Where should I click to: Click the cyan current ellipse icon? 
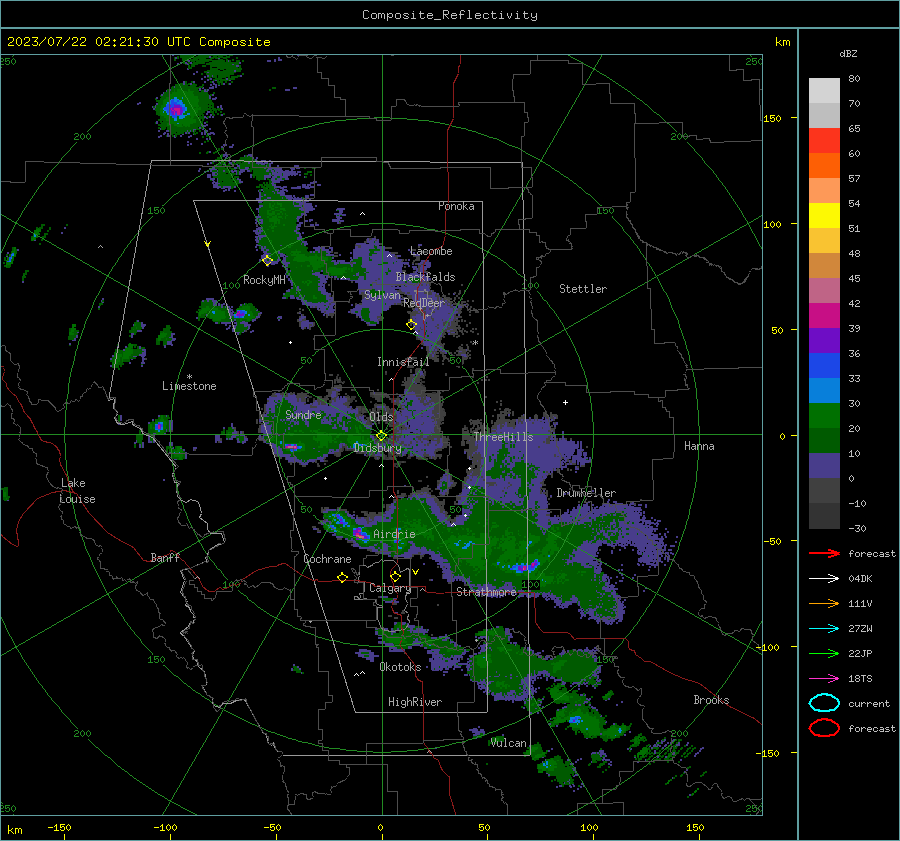(824, 703)
